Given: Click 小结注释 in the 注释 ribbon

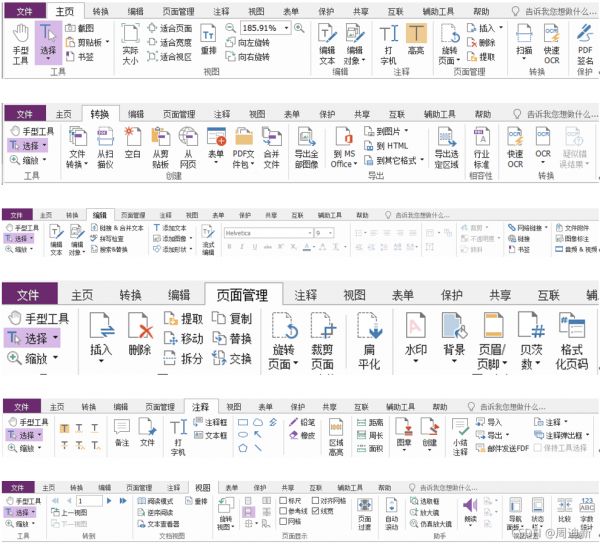Looking at the screenshot, I should pyautogui.click(x=460, y=437).
